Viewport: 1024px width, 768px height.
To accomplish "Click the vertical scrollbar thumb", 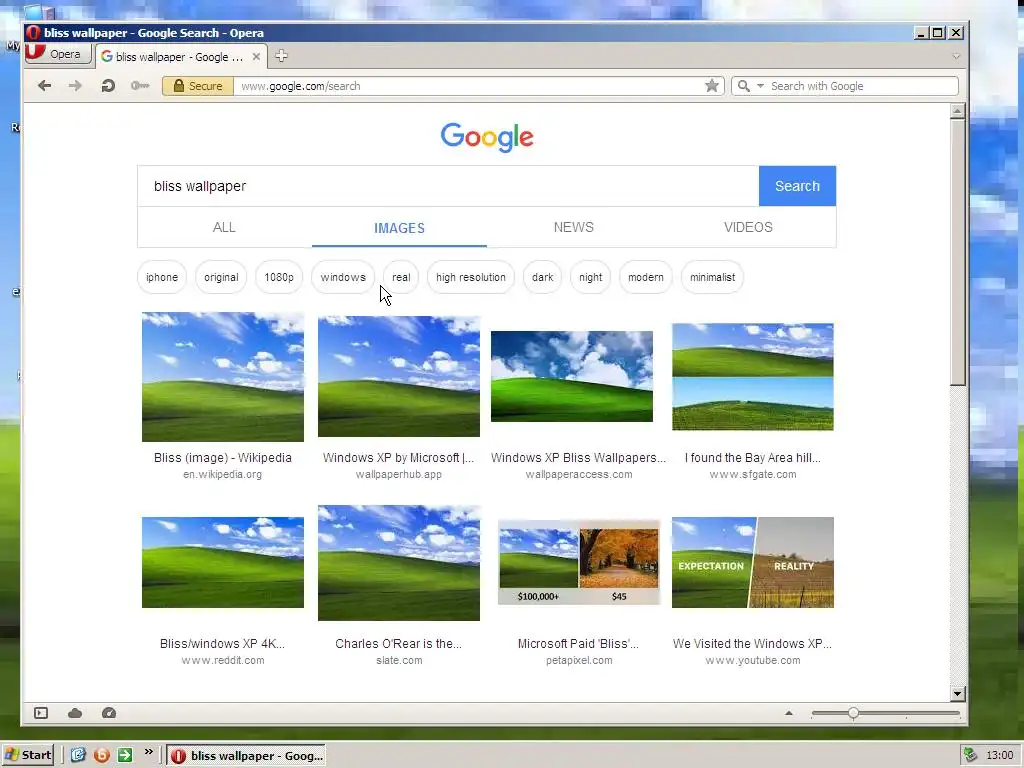I will (x=957, y=252).
